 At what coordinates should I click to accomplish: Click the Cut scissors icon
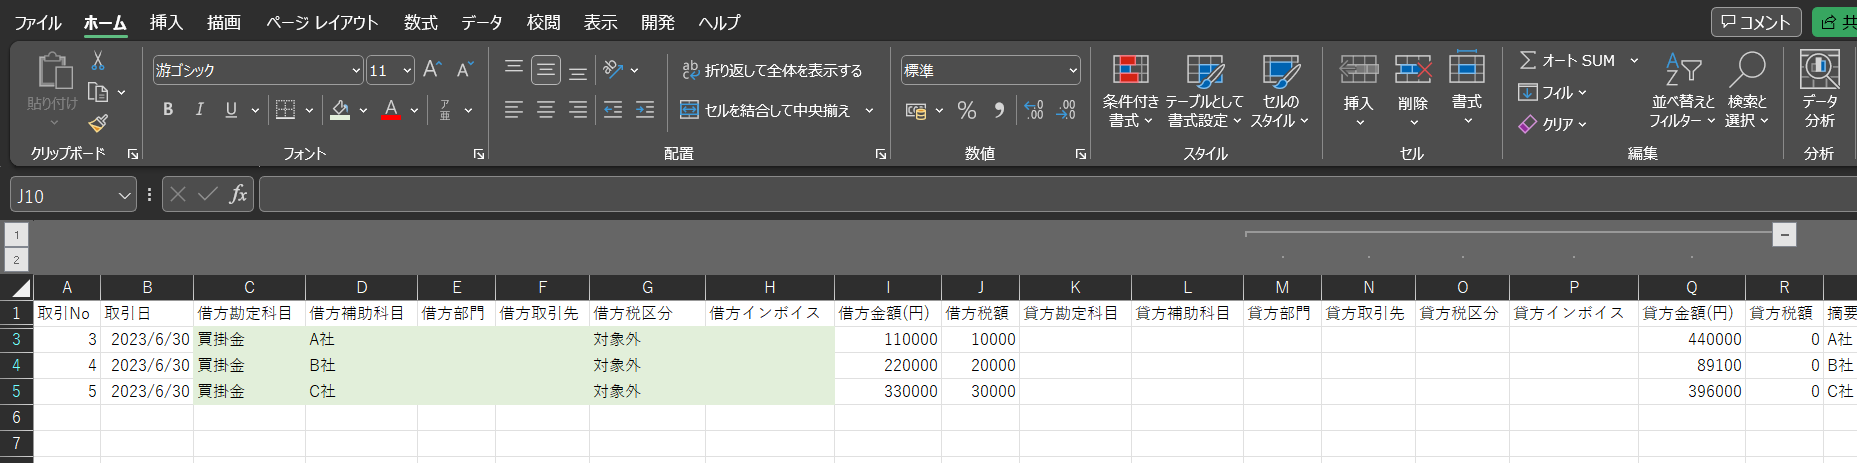tap(98, 61)
